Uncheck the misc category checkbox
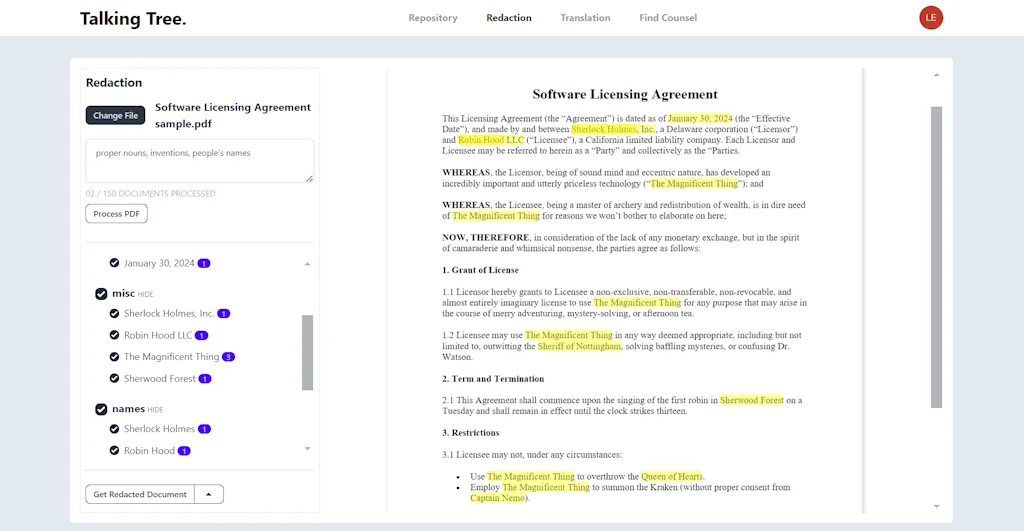Viewport: 1024px width, 531px height. (x=101, y=294)
